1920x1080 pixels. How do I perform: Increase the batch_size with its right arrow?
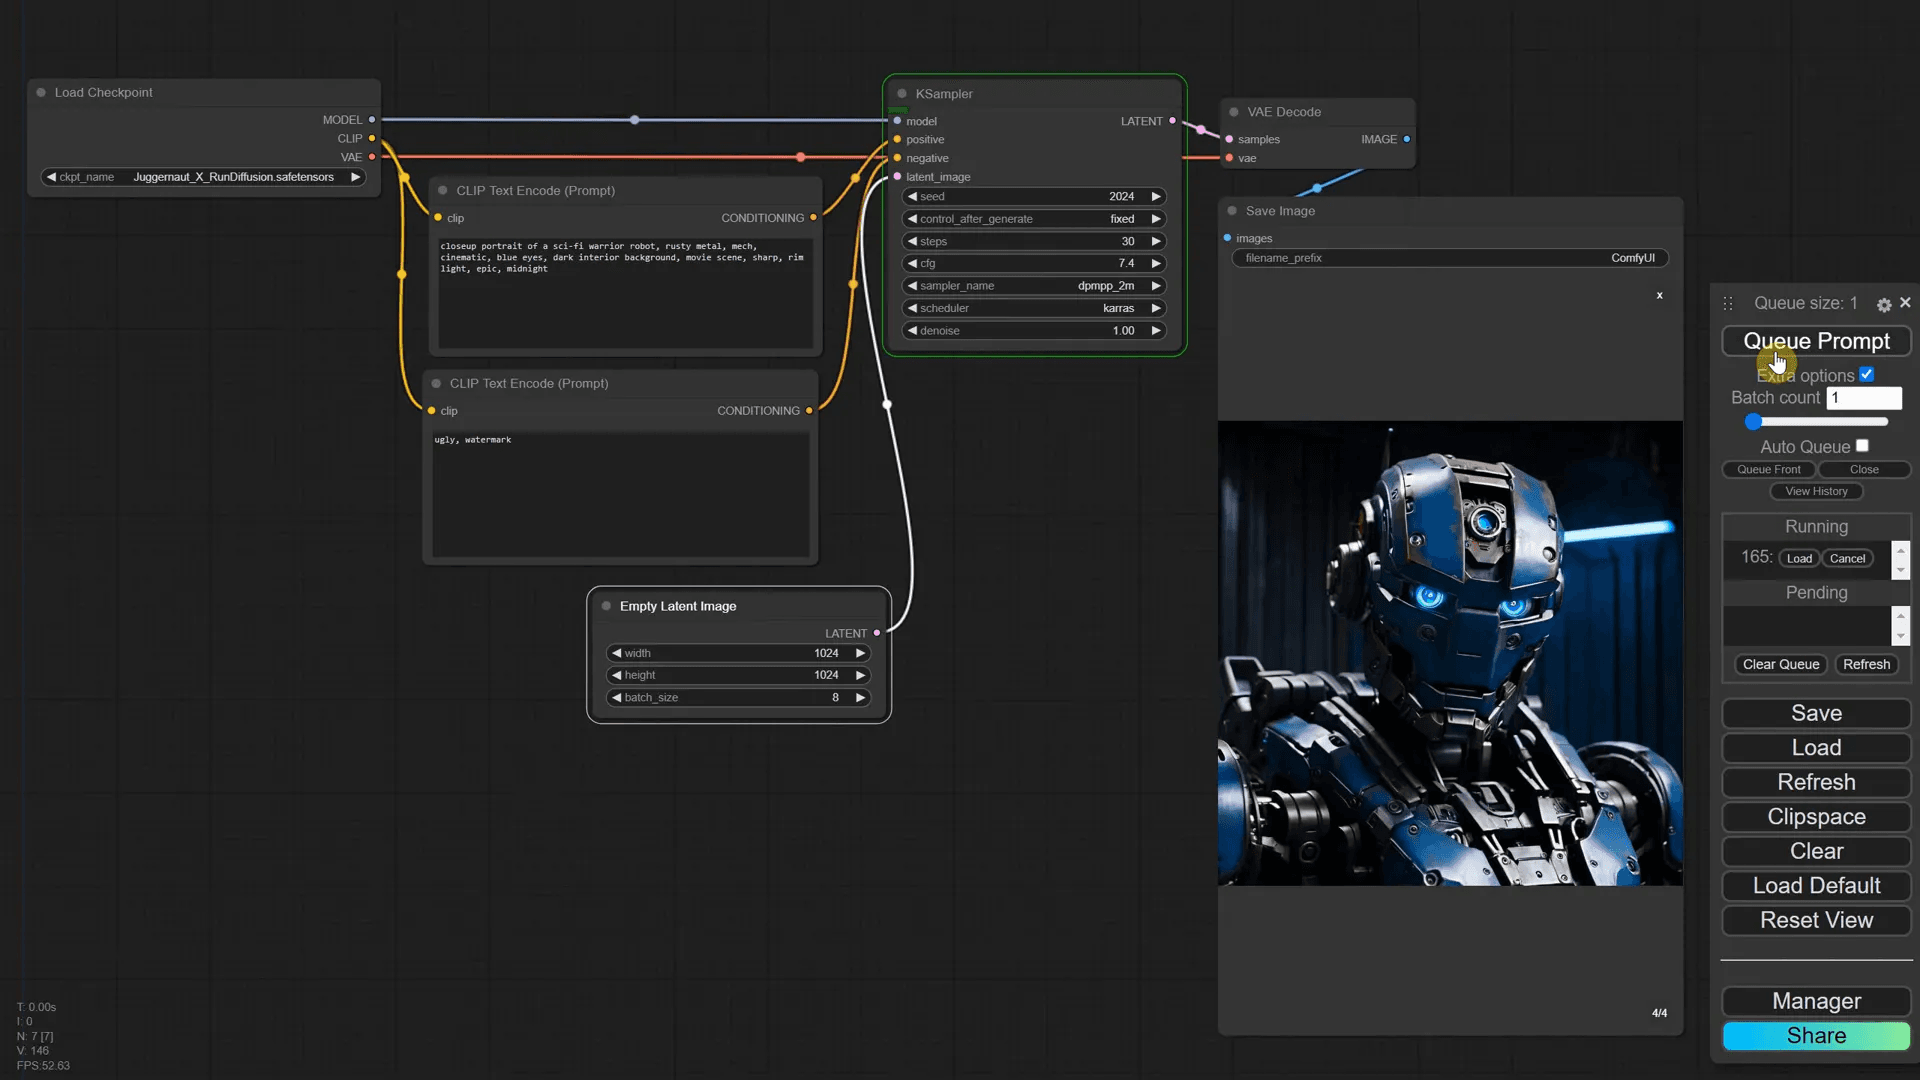[860, 698]
